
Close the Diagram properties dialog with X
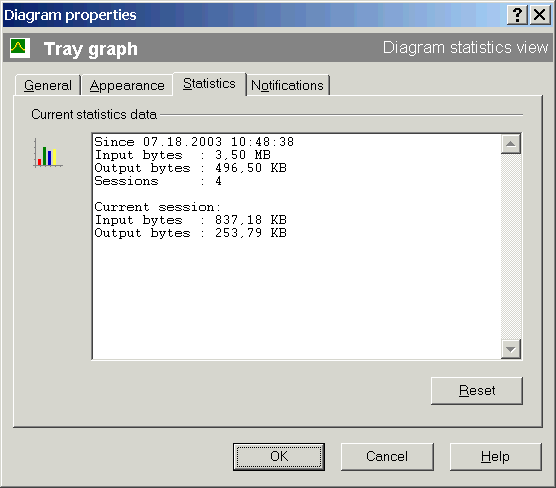click(x=540, y=15)
